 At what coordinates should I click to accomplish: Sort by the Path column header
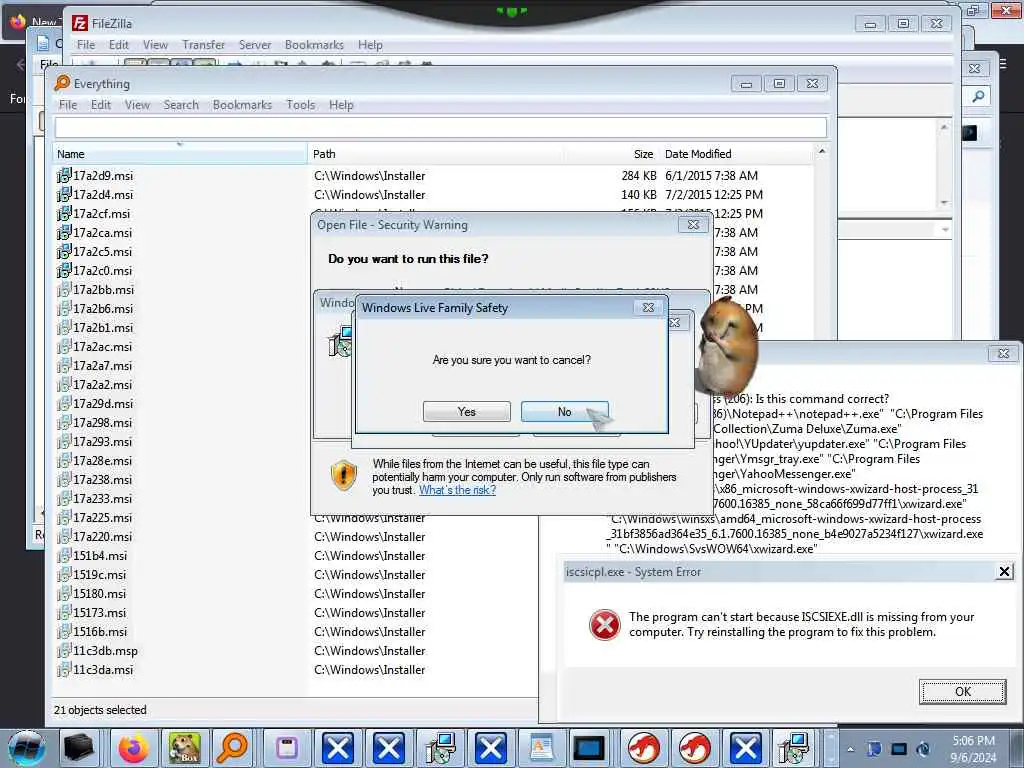coord(434,154)
